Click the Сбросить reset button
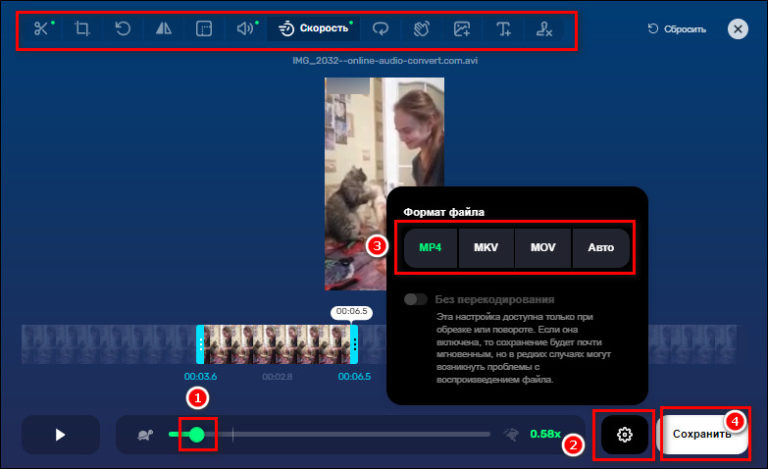The height and width of the screenshot is (469, 768). [676, 29]
